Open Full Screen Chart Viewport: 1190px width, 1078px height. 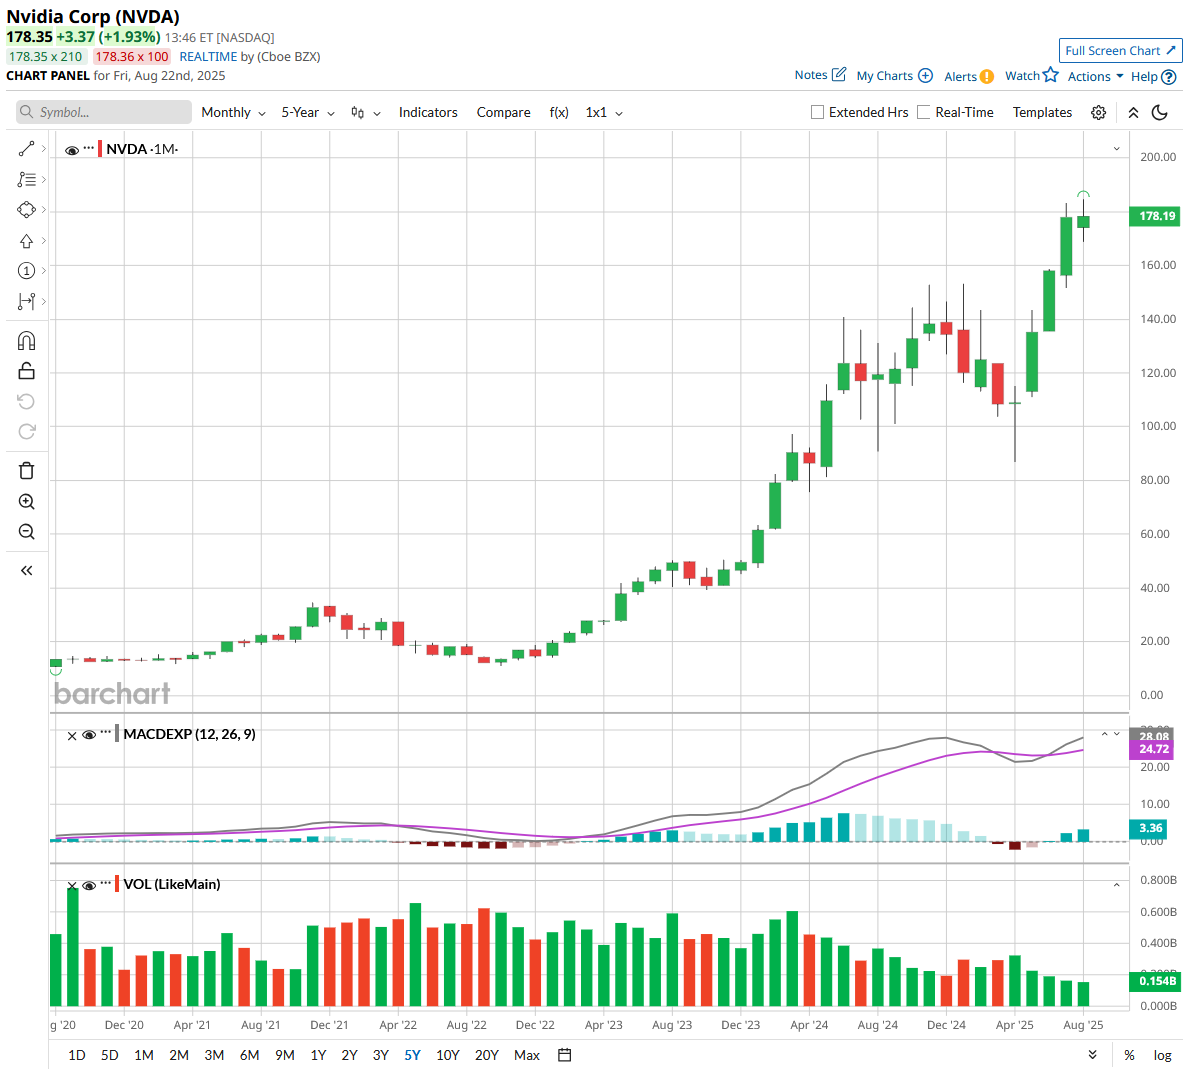coord(1120,51)
